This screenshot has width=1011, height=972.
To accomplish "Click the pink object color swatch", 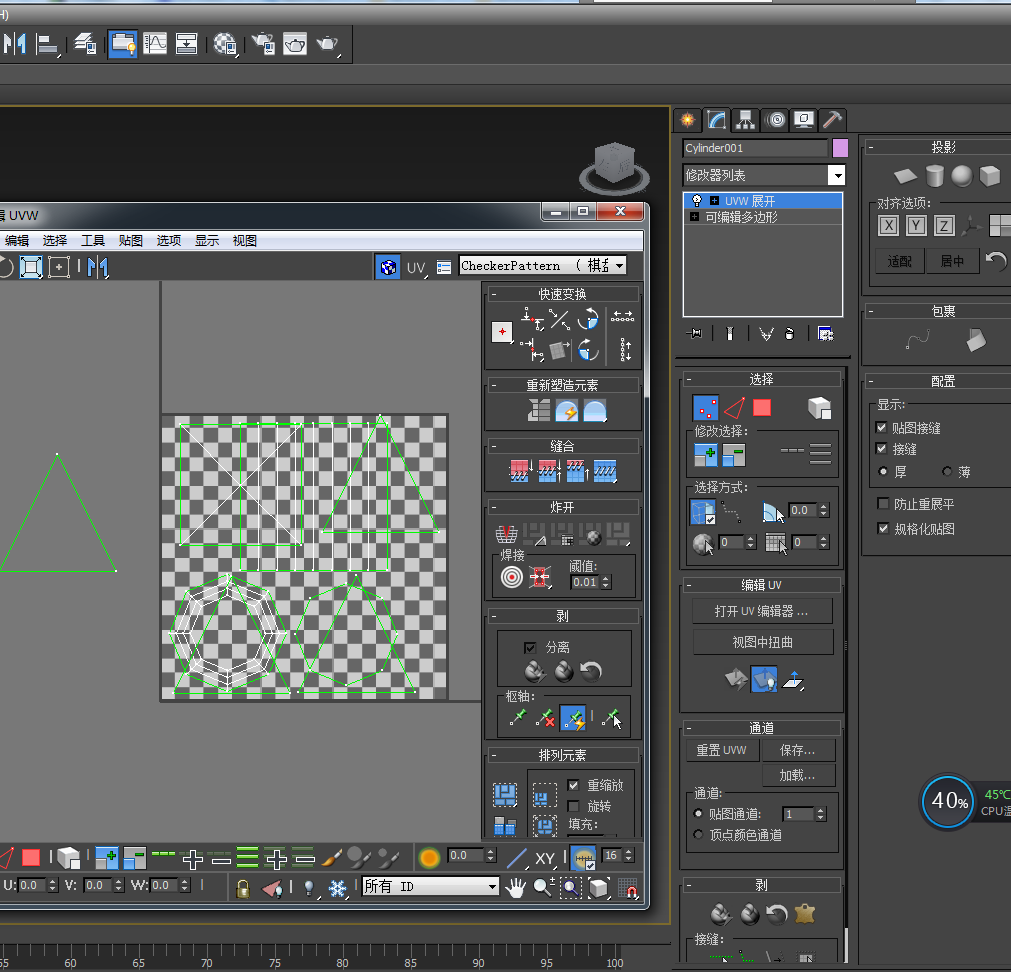I will point(840,148).
